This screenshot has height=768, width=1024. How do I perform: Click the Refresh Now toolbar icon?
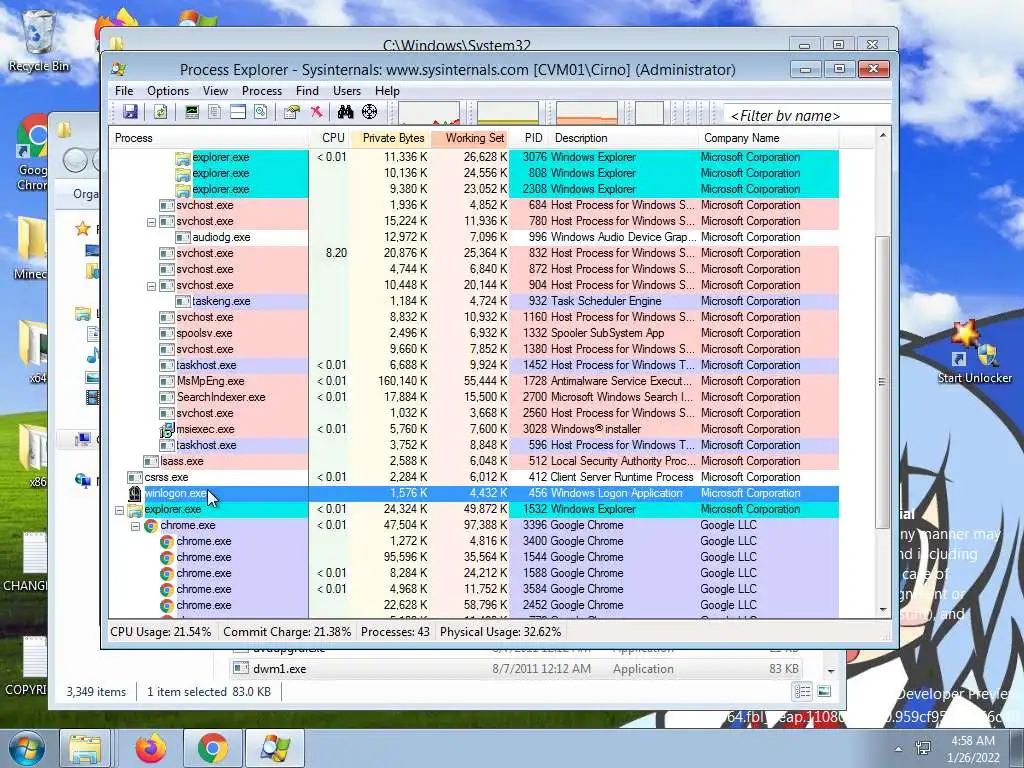click(160, 112)
